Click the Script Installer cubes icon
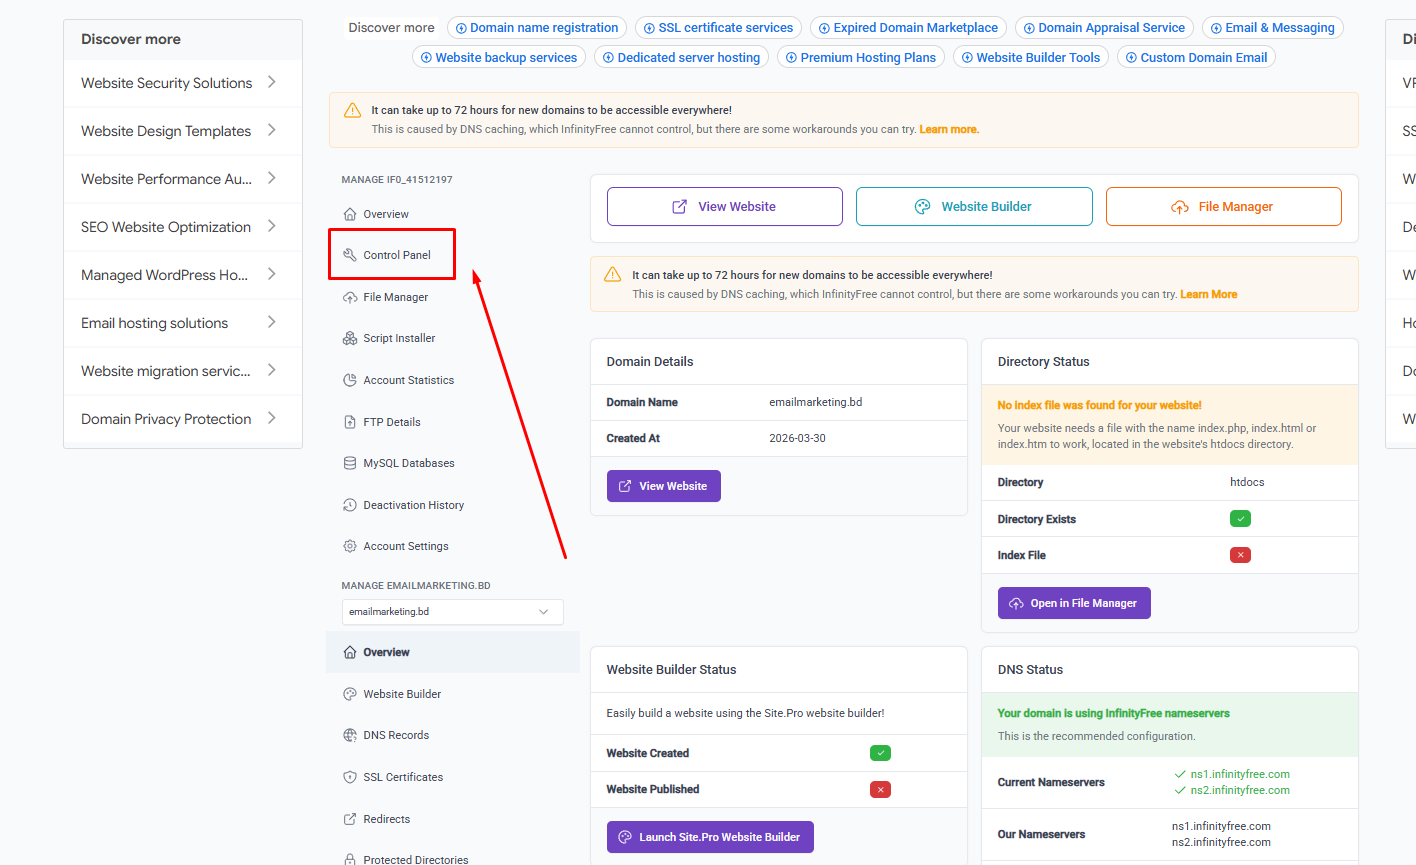1416x865 pixels. pos(350,338)
